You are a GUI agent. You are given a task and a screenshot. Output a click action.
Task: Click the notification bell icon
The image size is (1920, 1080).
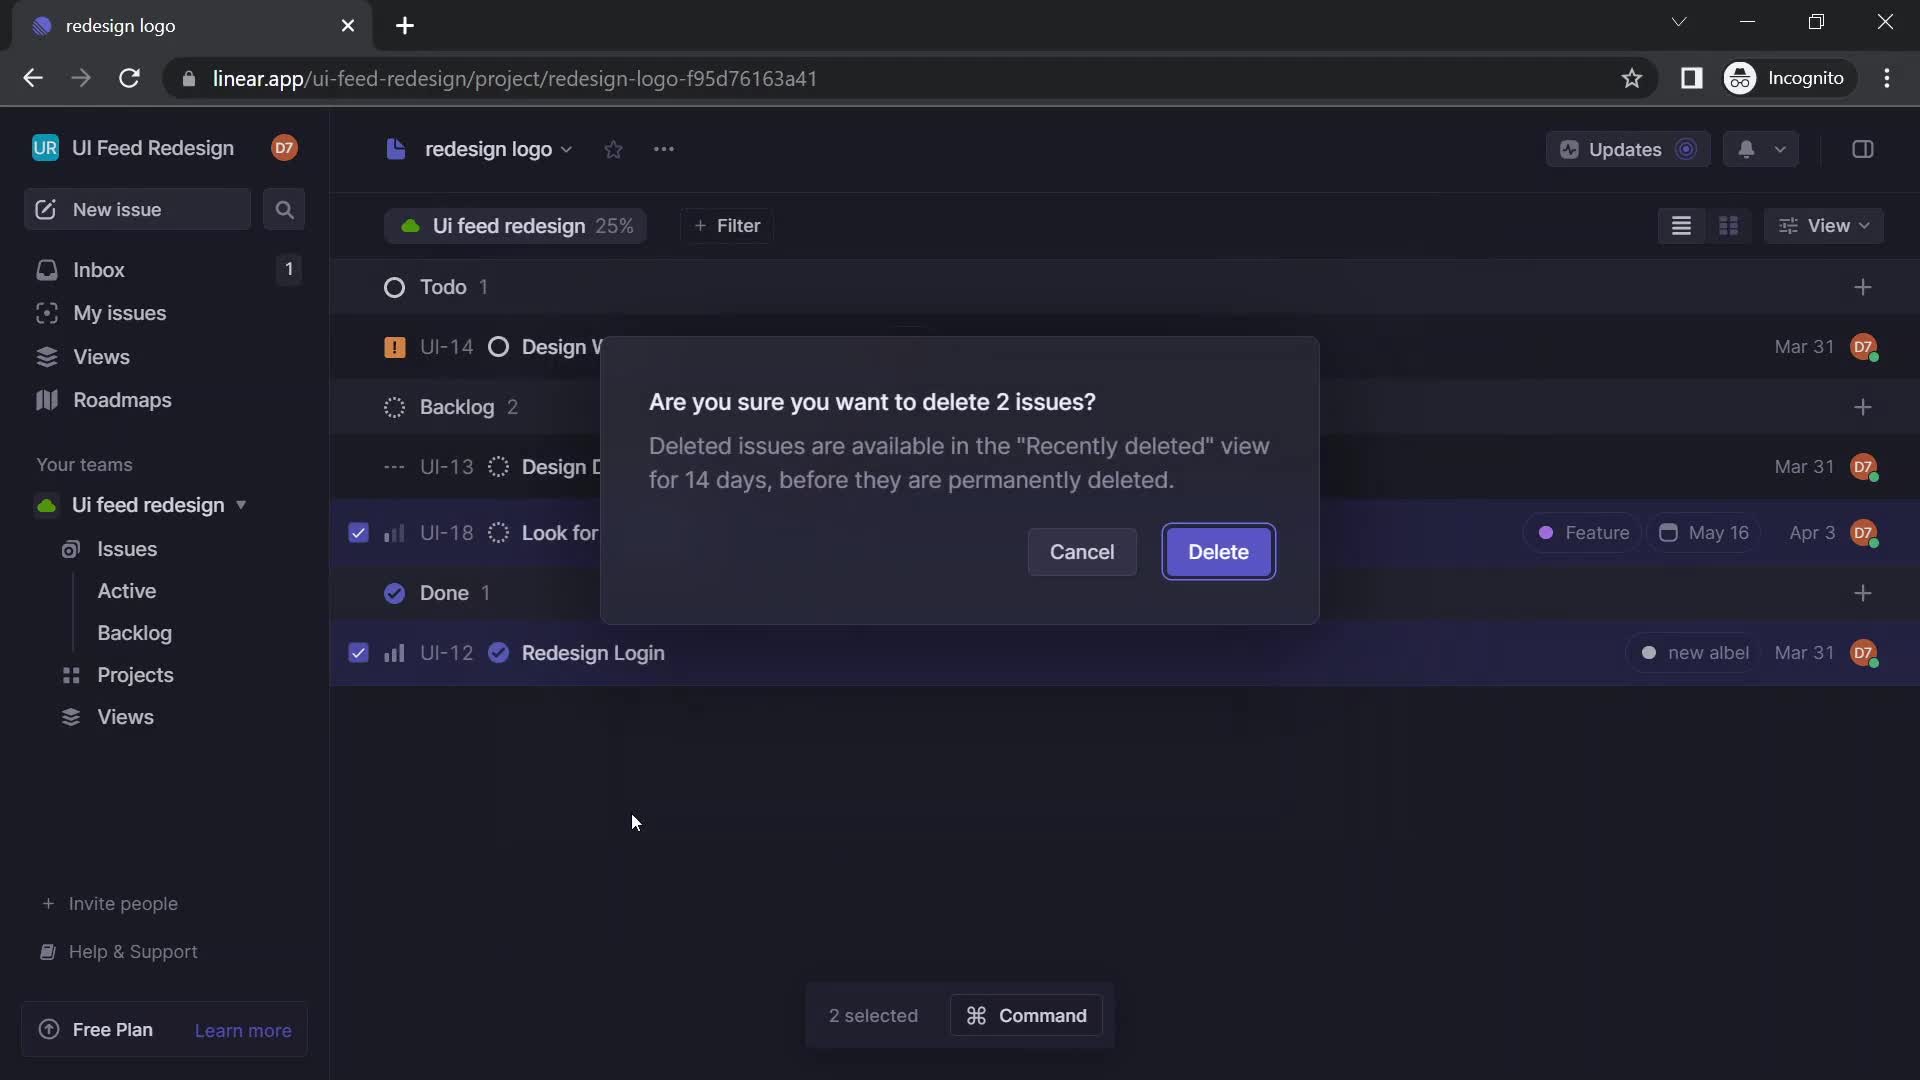click(1745, 149)
